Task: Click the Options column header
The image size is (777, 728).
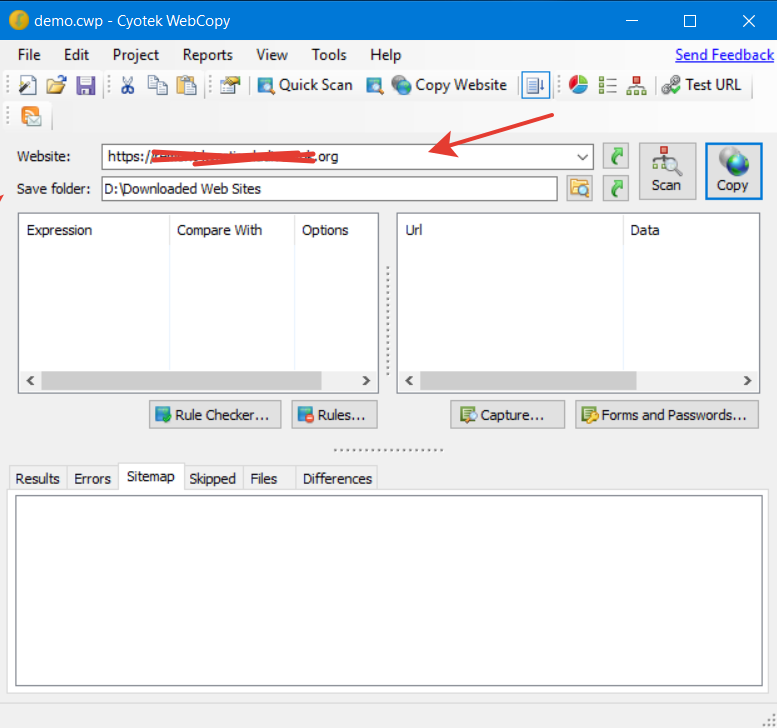Action: pyautogui.click(x=336, y=230)
